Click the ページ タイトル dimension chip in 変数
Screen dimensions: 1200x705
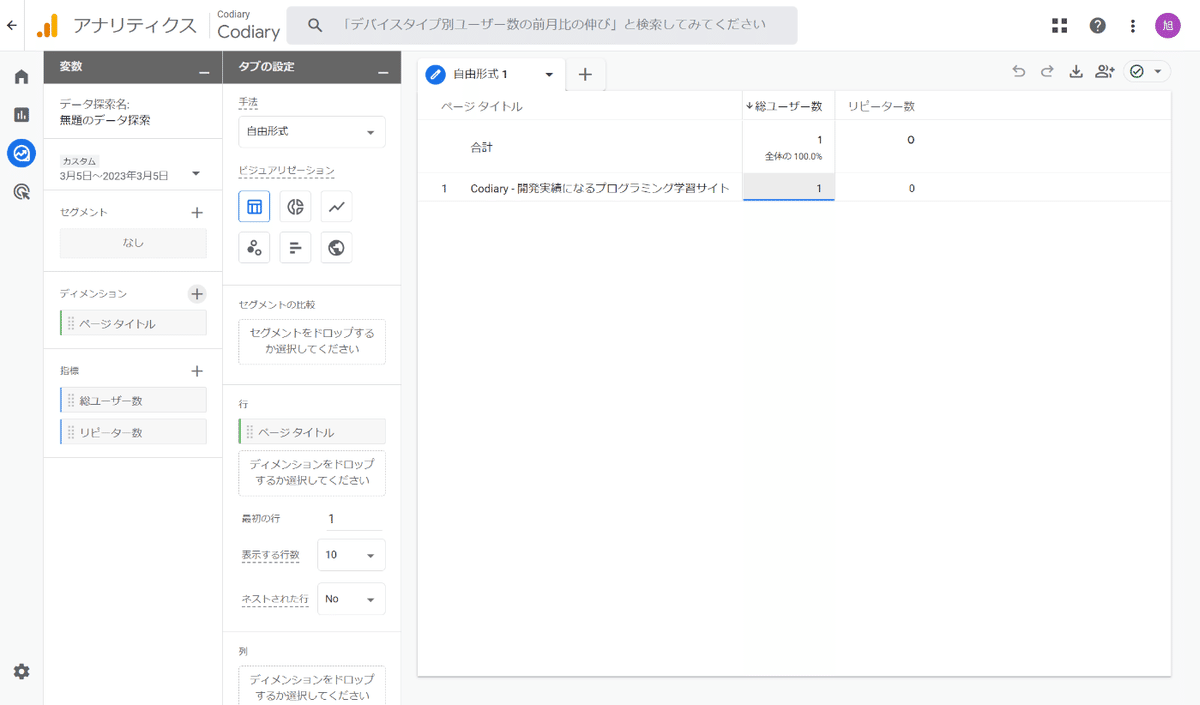click(133, 323)
